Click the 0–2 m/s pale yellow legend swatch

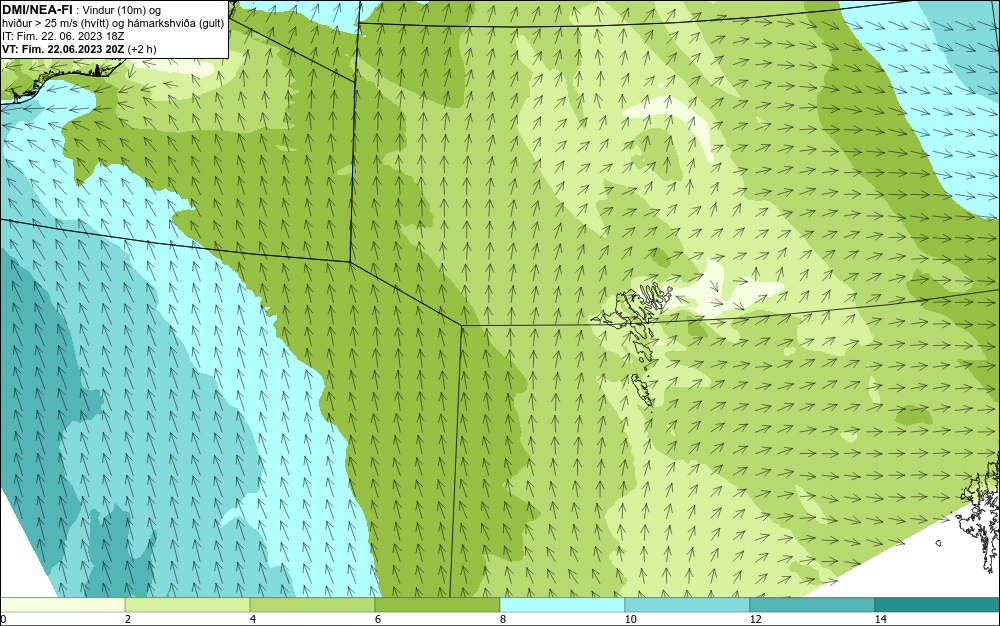(x=62, y=605)
